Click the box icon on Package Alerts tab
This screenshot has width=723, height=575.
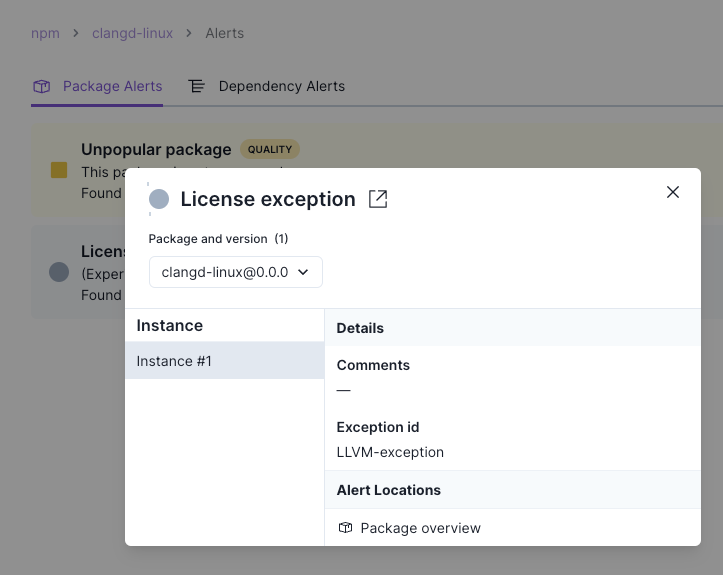(x=42, y=86)
